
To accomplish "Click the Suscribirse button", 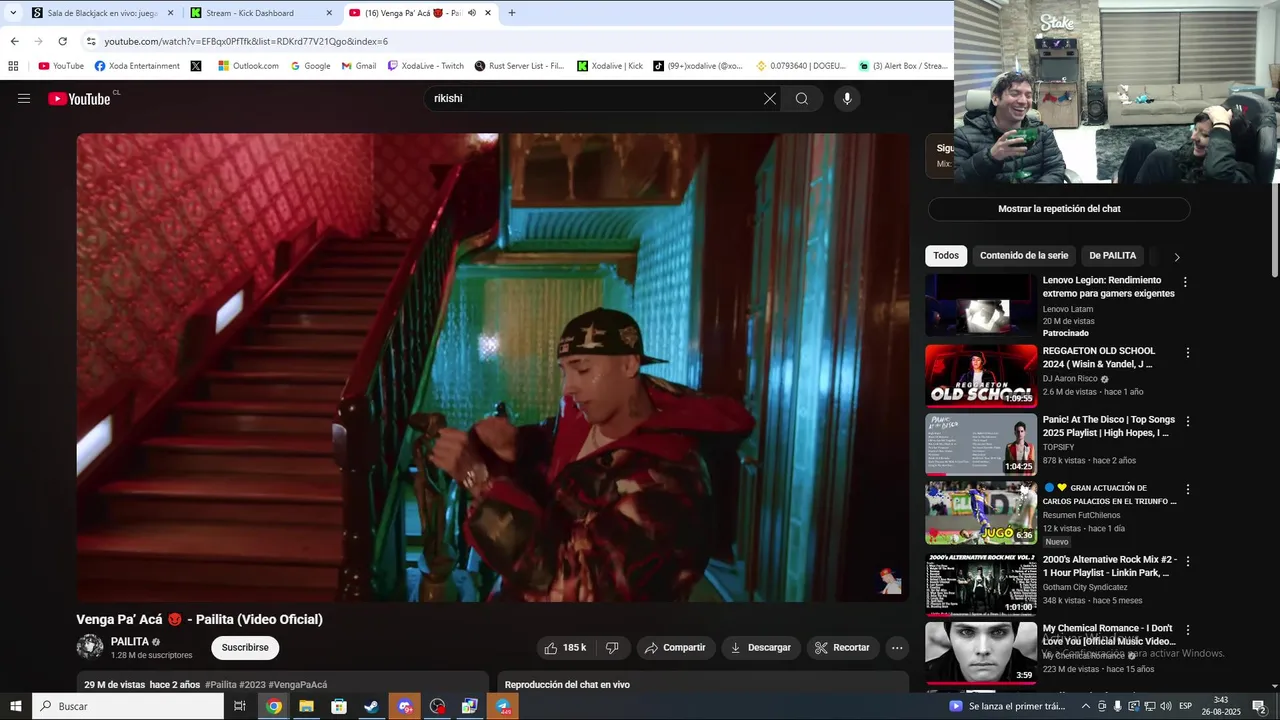I will [x=245, y=647].
